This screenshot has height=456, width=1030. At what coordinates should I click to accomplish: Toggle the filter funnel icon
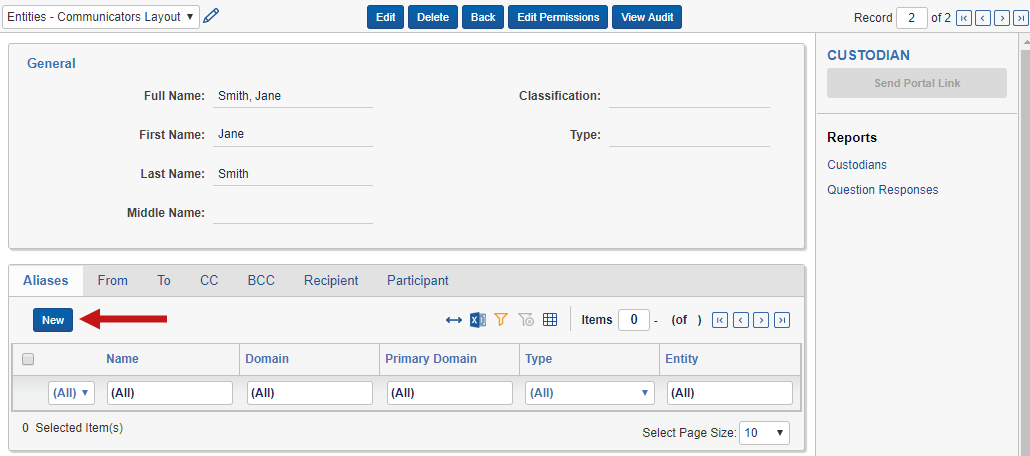(501, 320)
